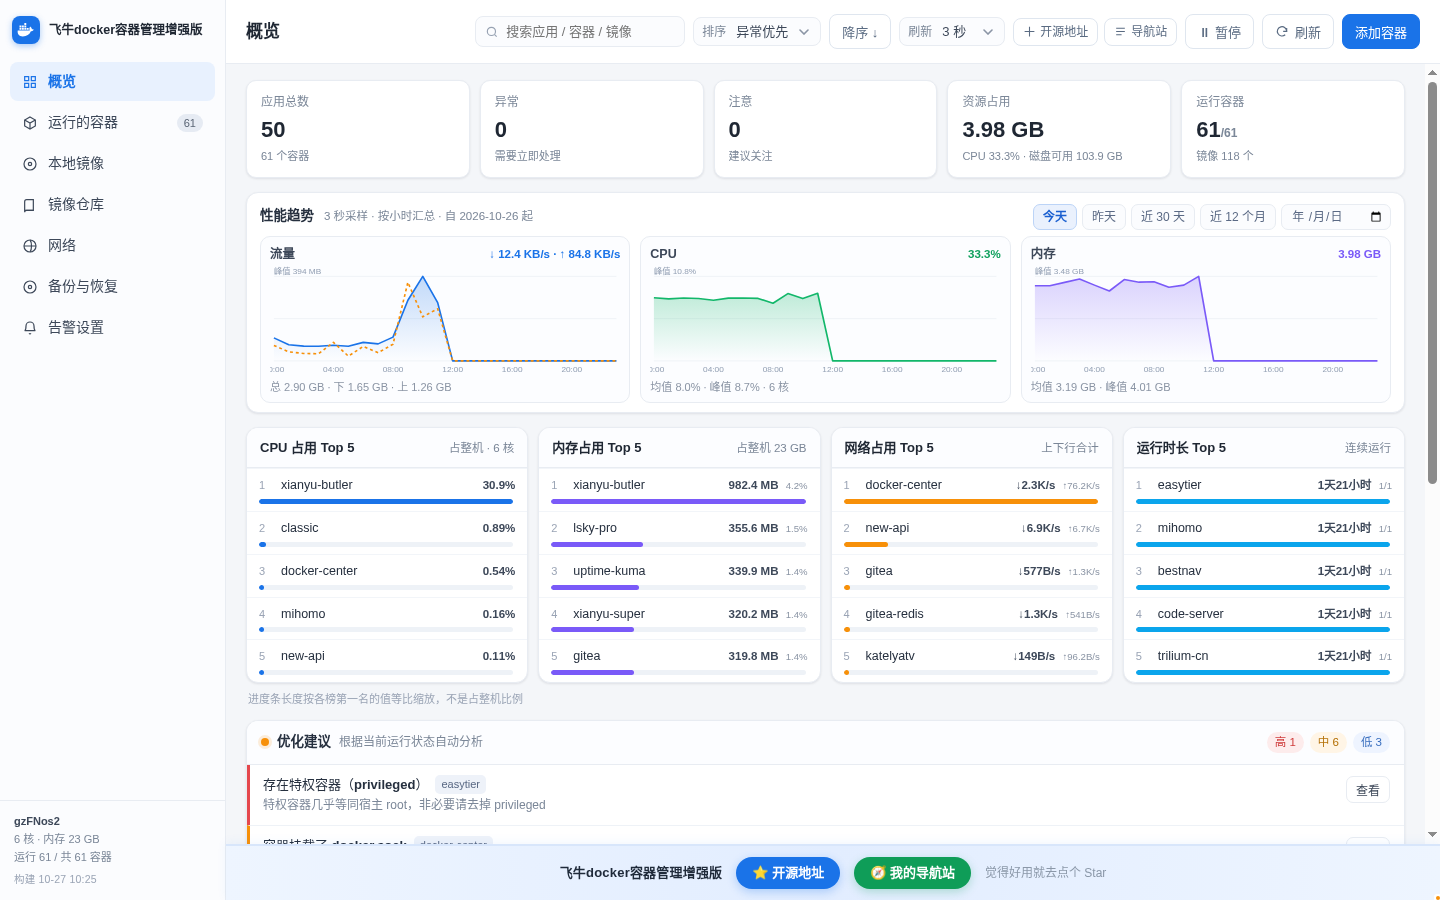Click the blue 添加容器 button
The height and width of the screenshot is (900, 1440).
(x=1381, y=32)
